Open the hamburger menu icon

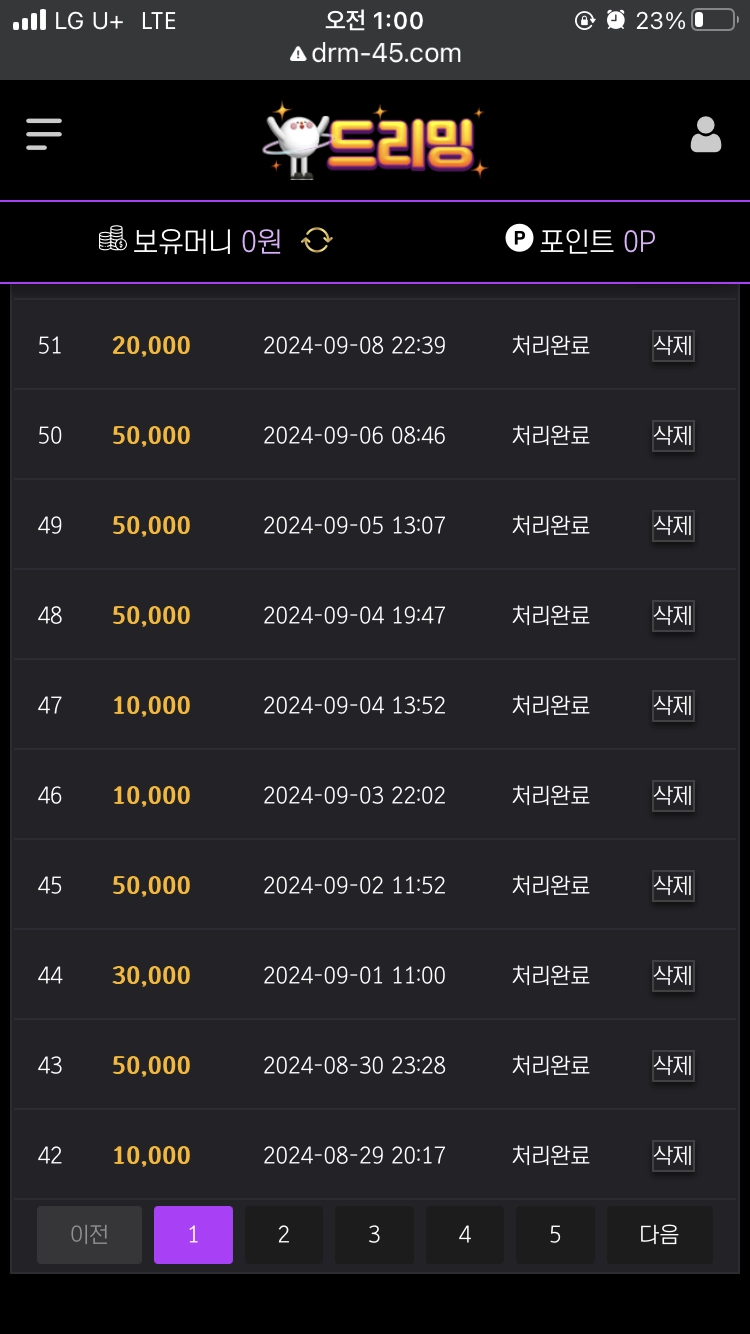[44, 134]
